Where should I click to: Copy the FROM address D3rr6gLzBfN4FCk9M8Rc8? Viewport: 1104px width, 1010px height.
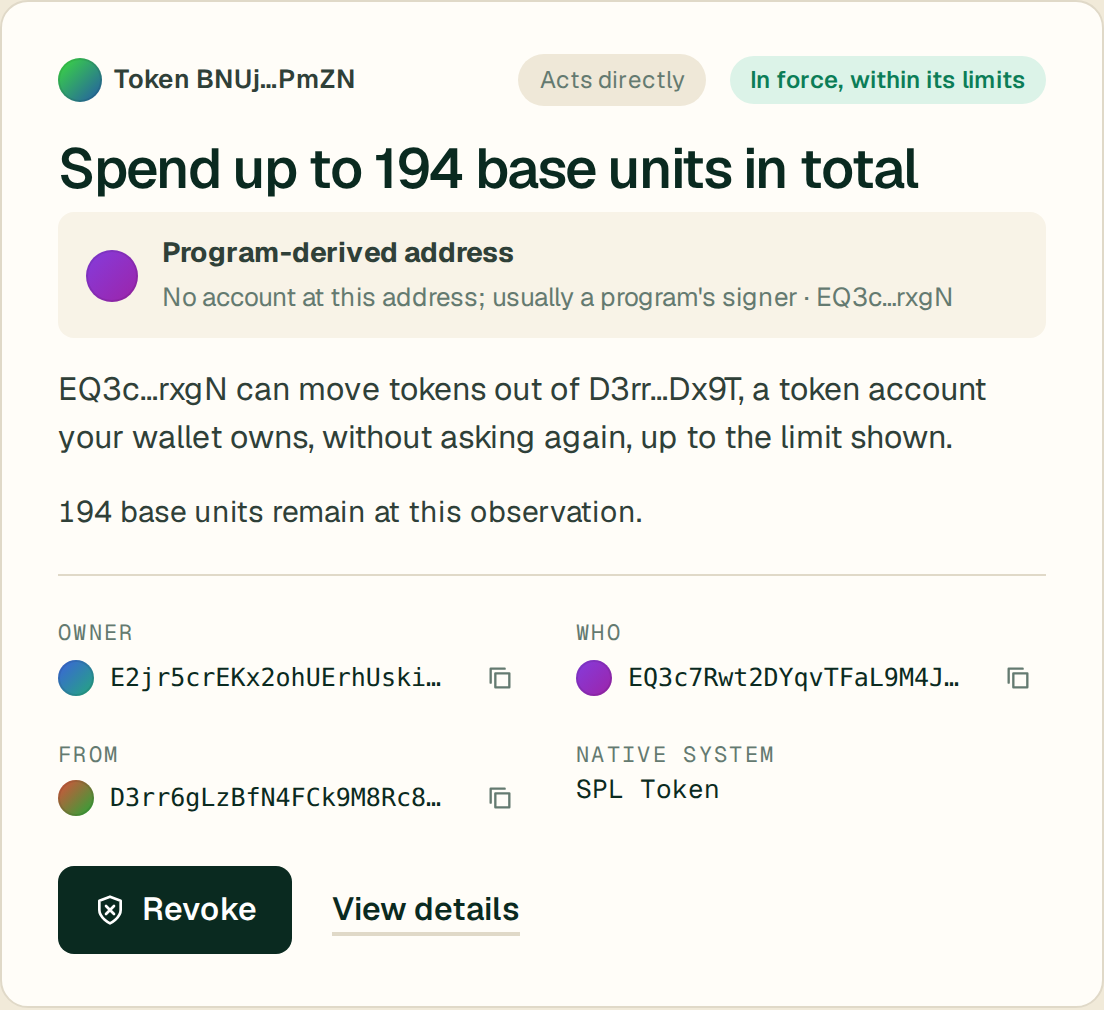click(500, 798)
